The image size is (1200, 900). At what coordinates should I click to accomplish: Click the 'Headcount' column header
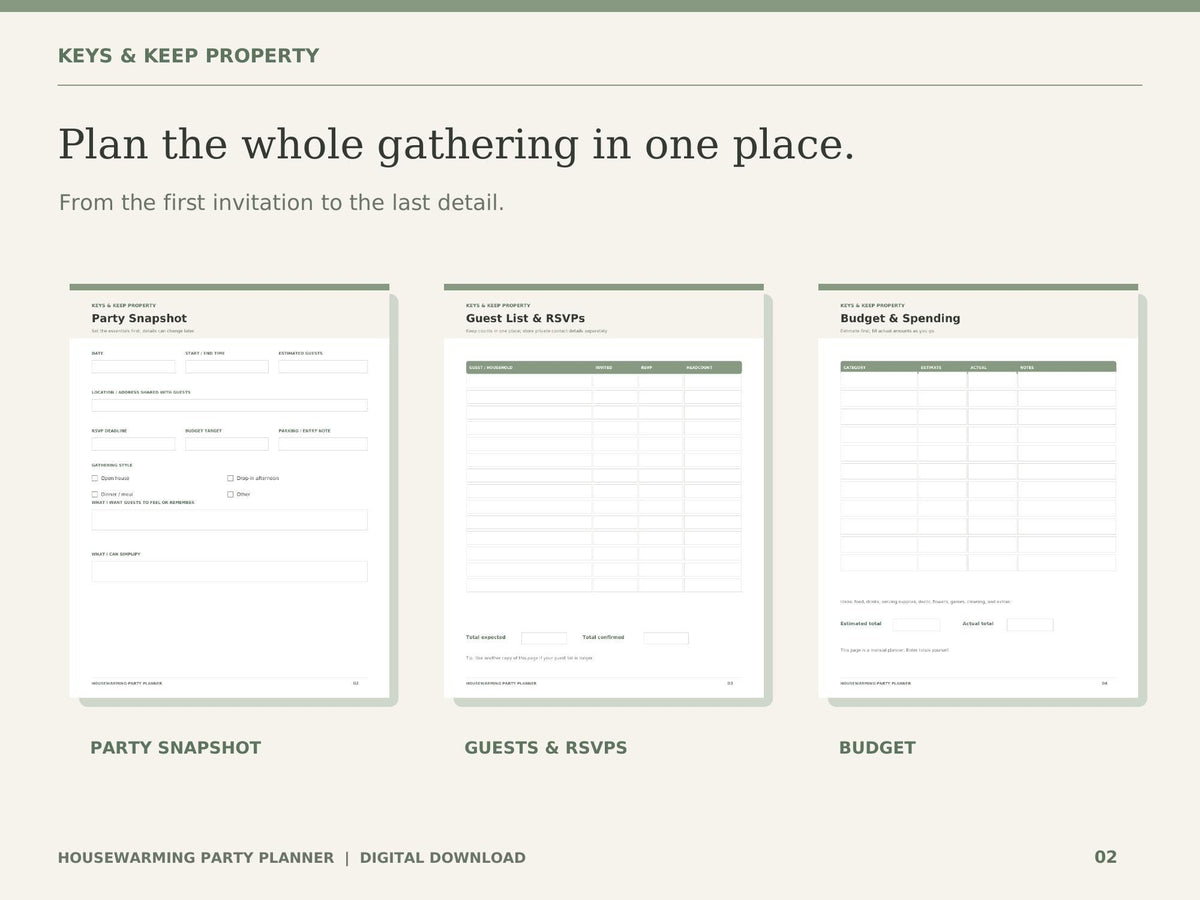tap(699, 368)
